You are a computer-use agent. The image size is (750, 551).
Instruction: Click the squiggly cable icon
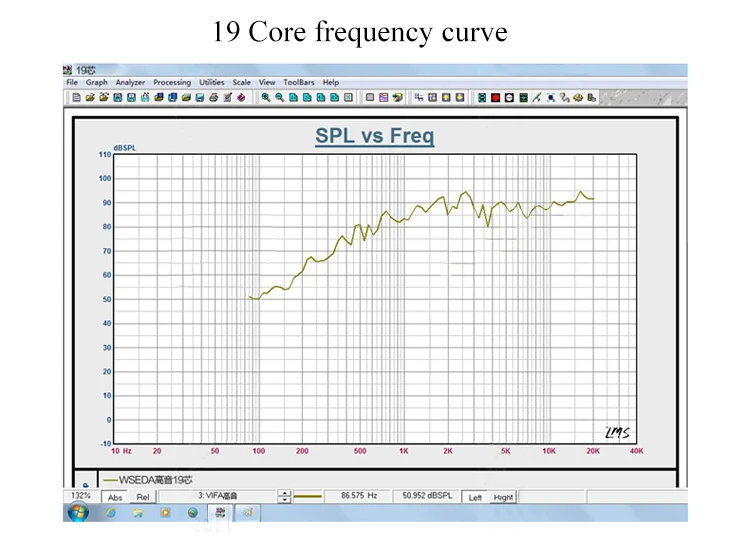pos(564,98)
